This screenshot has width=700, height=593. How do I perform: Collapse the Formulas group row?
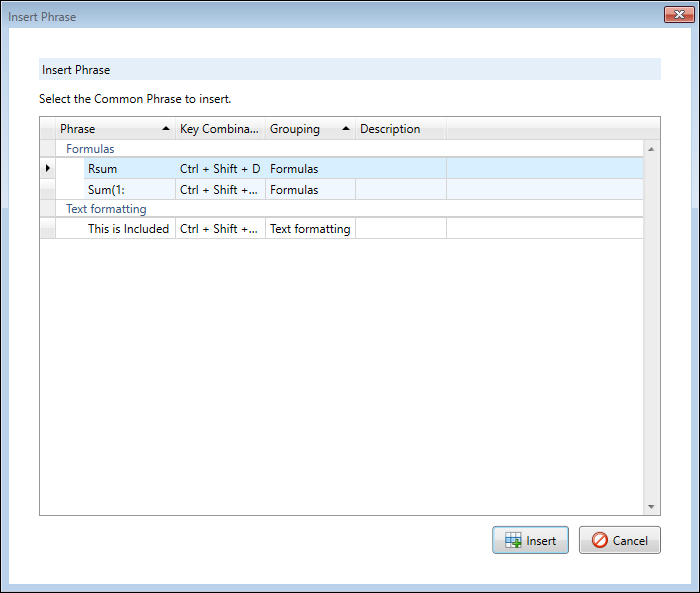click(x=90, y=149)
